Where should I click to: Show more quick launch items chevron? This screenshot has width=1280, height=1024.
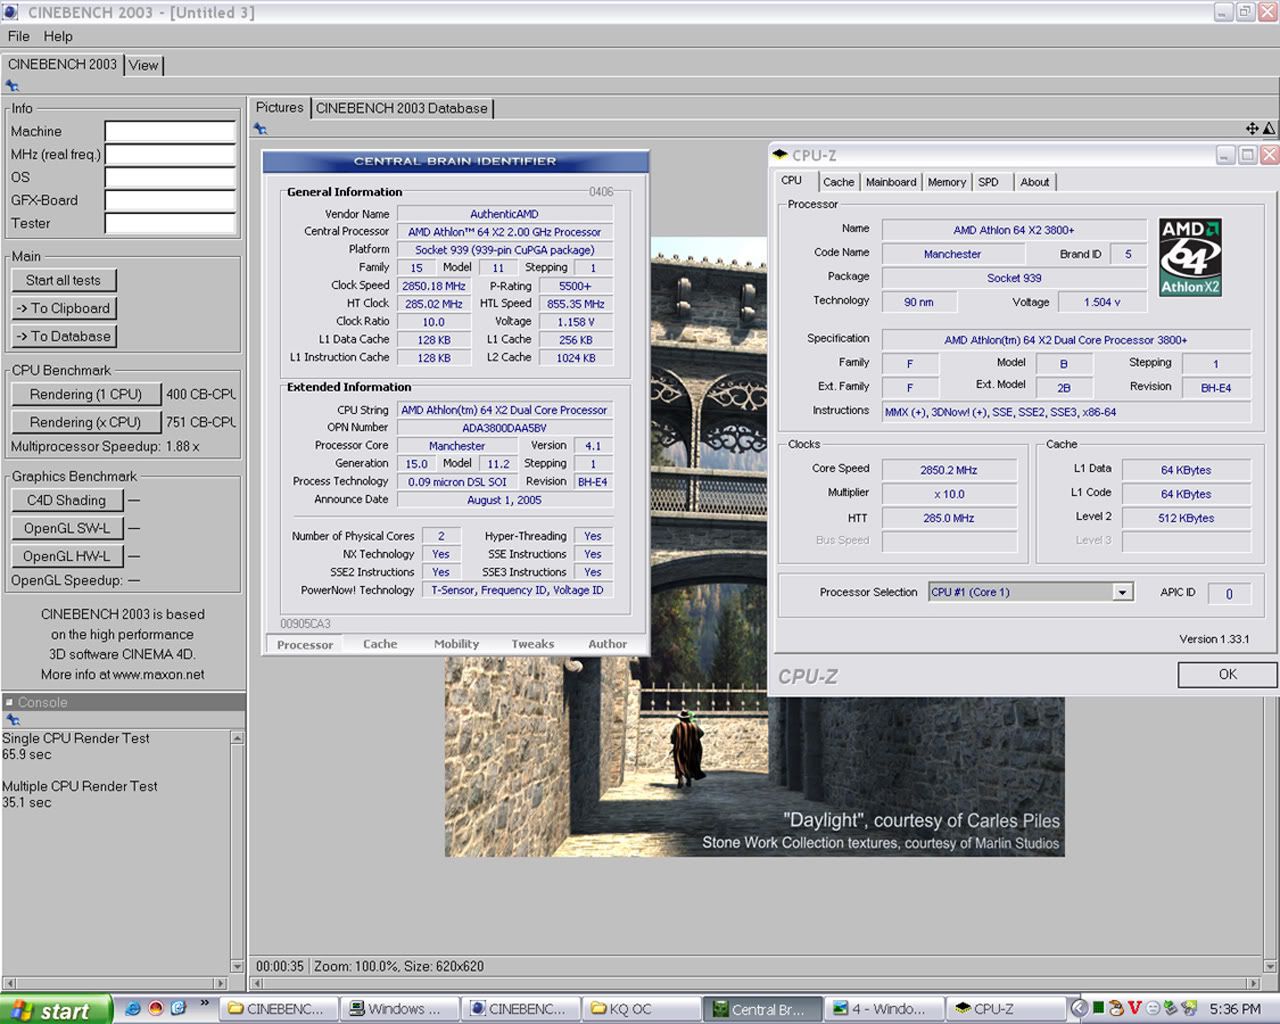pos(205,1003)
